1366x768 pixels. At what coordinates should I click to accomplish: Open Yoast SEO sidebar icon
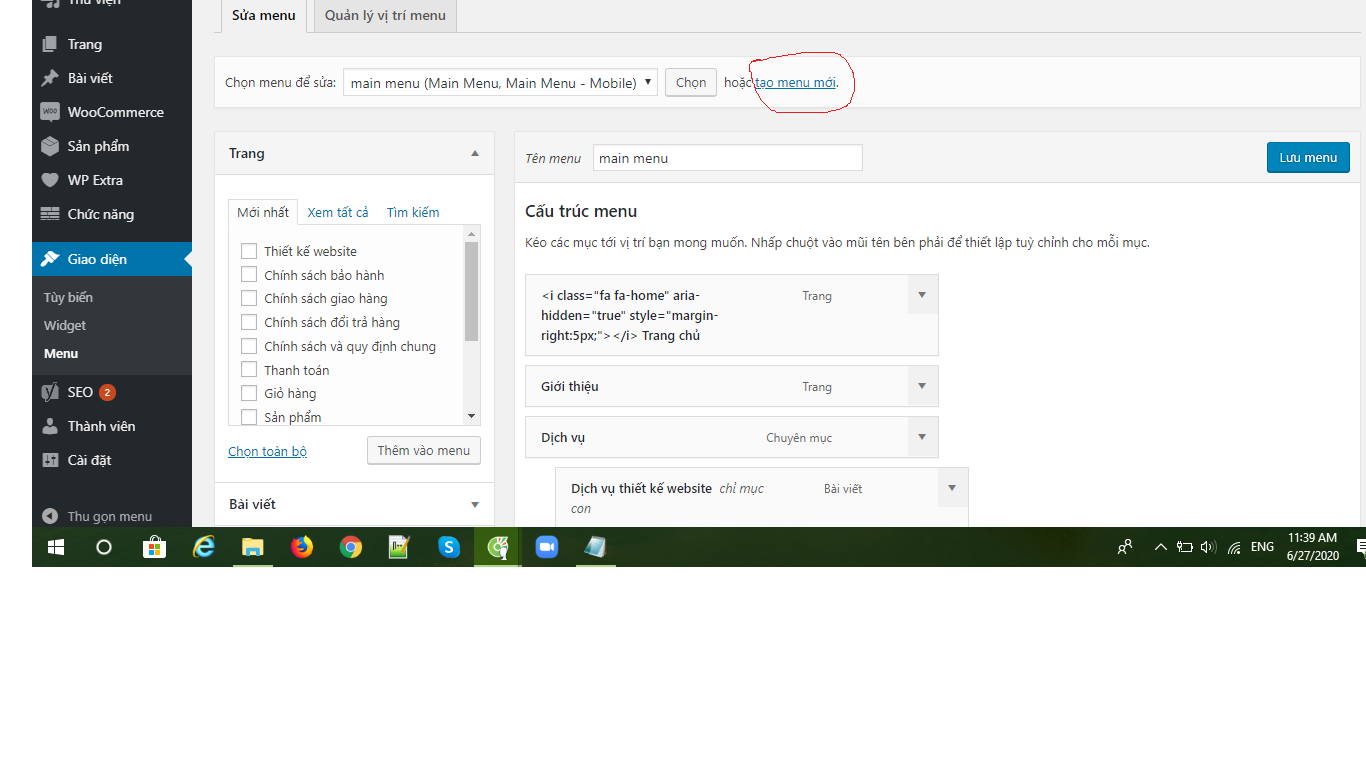click(50, 392)
